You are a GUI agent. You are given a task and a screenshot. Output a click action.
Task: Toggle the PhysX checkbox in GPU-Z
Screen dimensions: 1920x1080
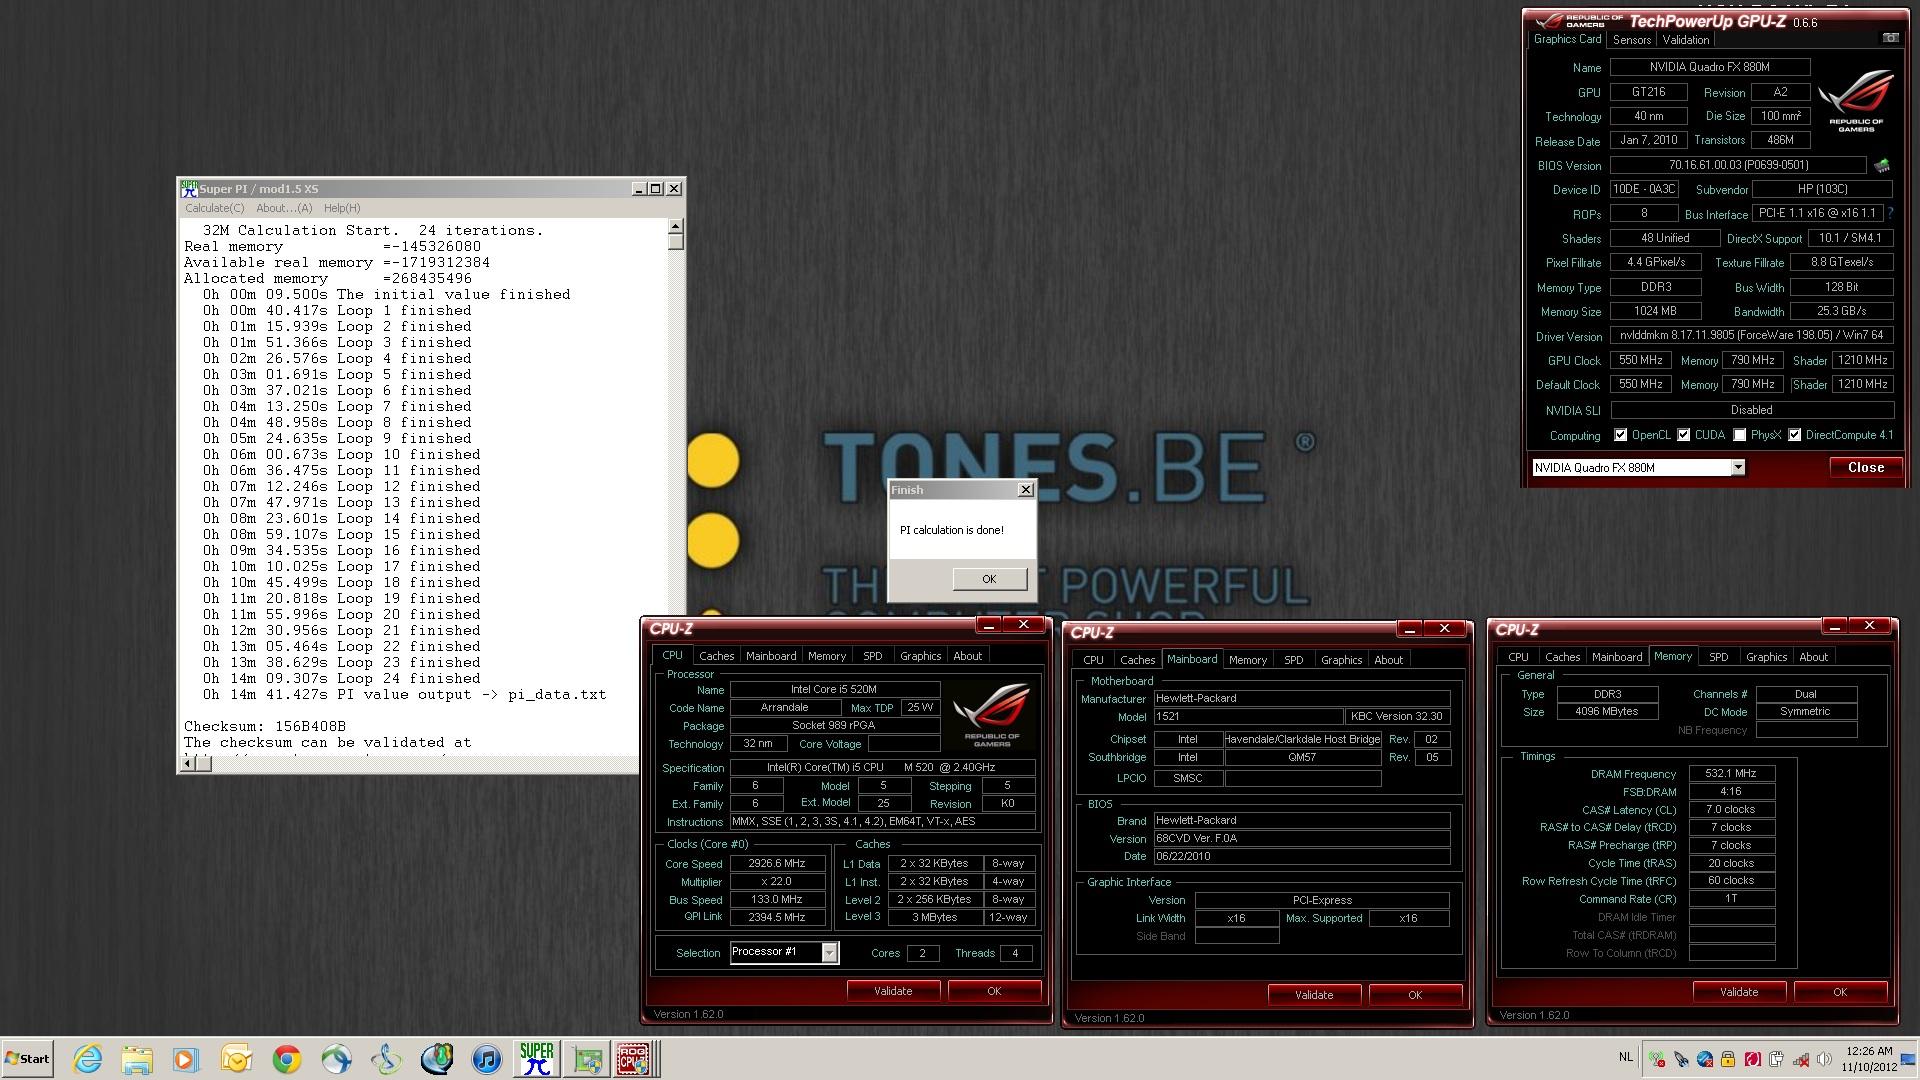coord(1740,435)
